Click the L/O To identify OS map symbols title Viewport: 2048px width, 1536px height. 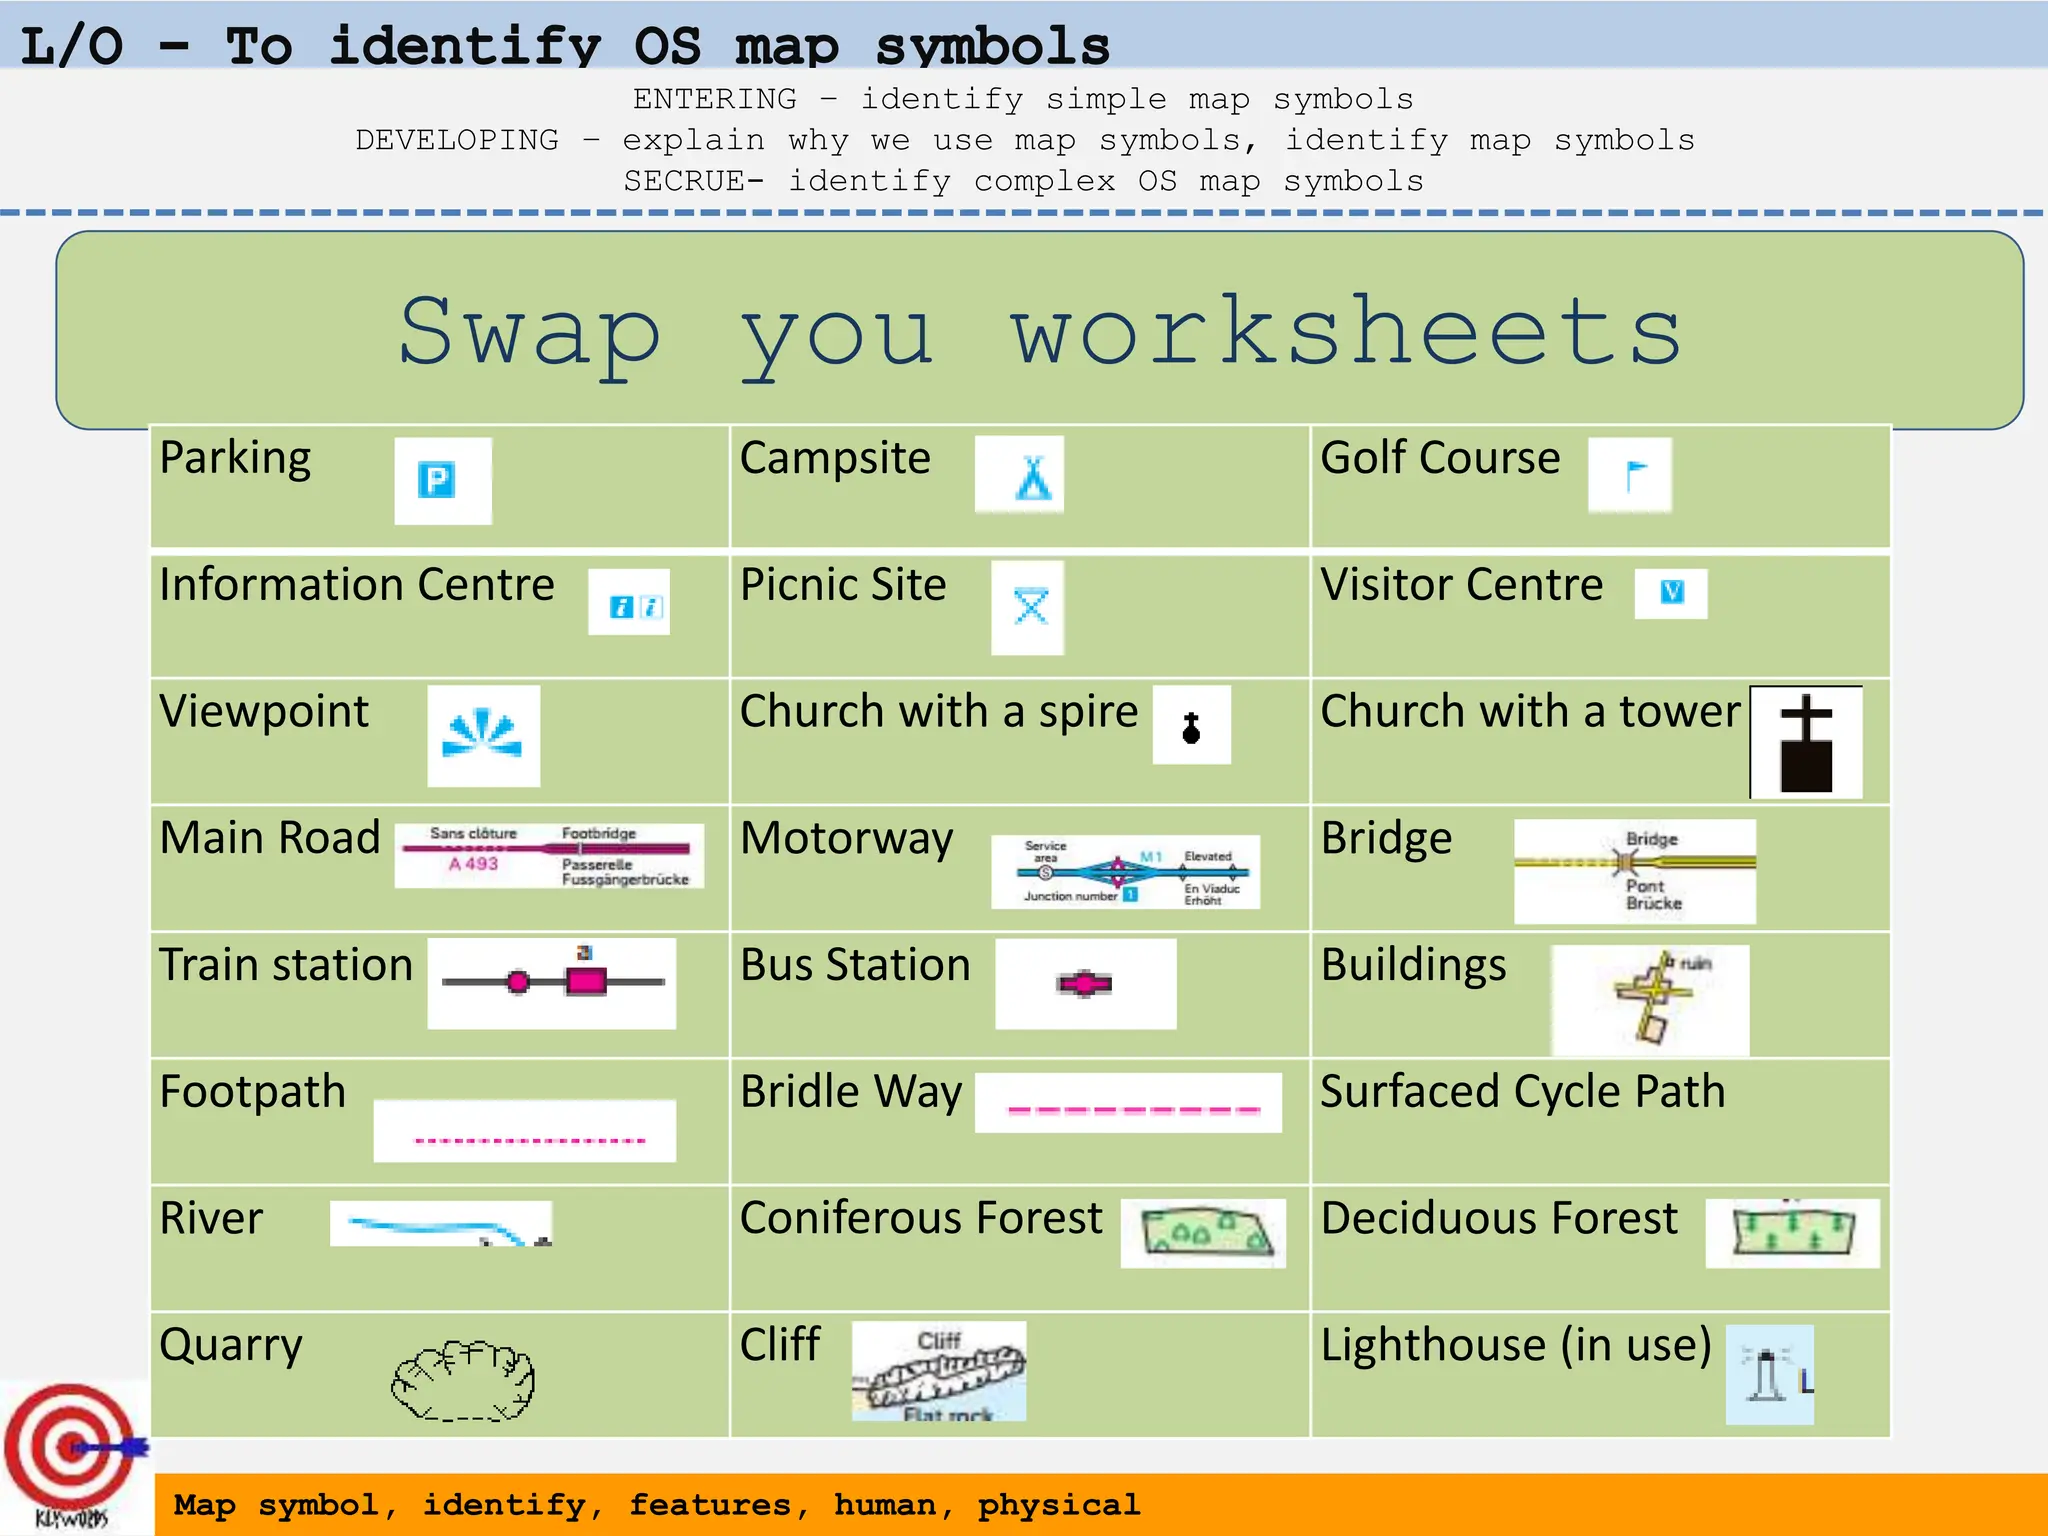coord(565,45)
